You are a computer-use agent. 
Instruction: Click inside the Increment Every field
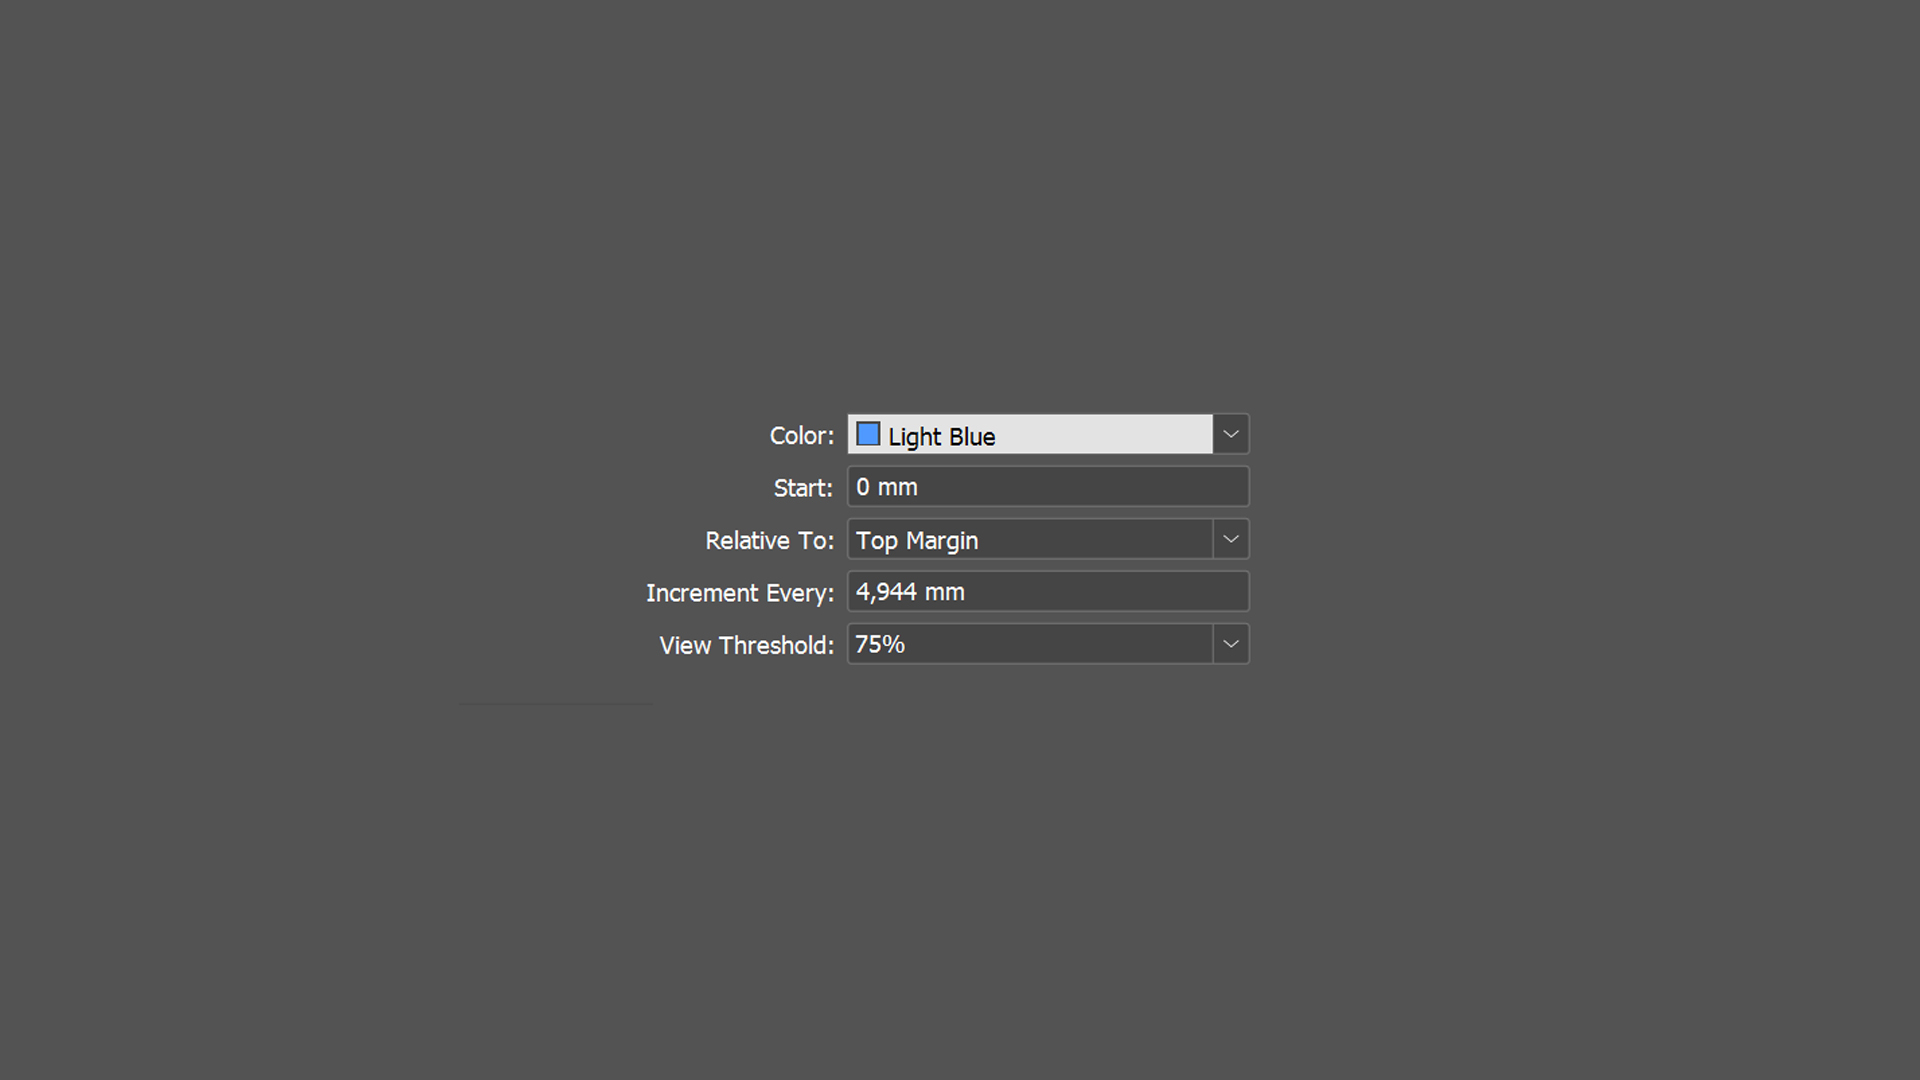click(1047, 591)
